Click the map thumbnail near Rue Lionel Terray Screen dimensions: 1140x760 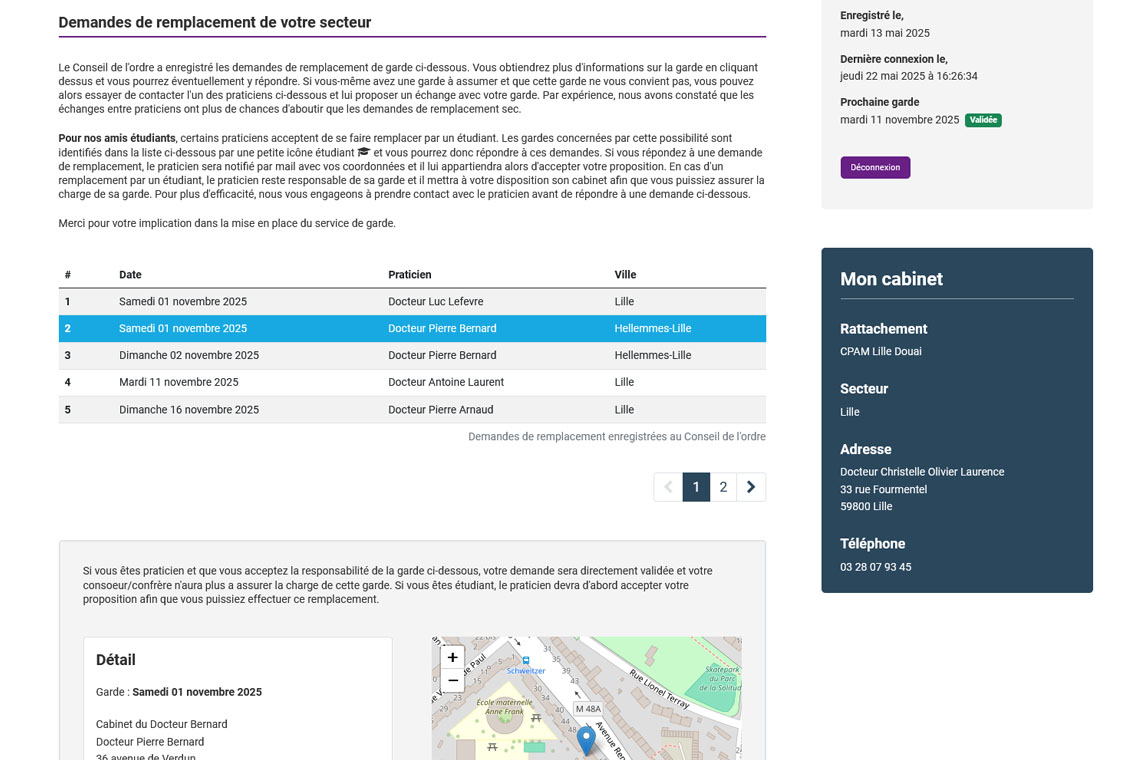coord(659,687)
